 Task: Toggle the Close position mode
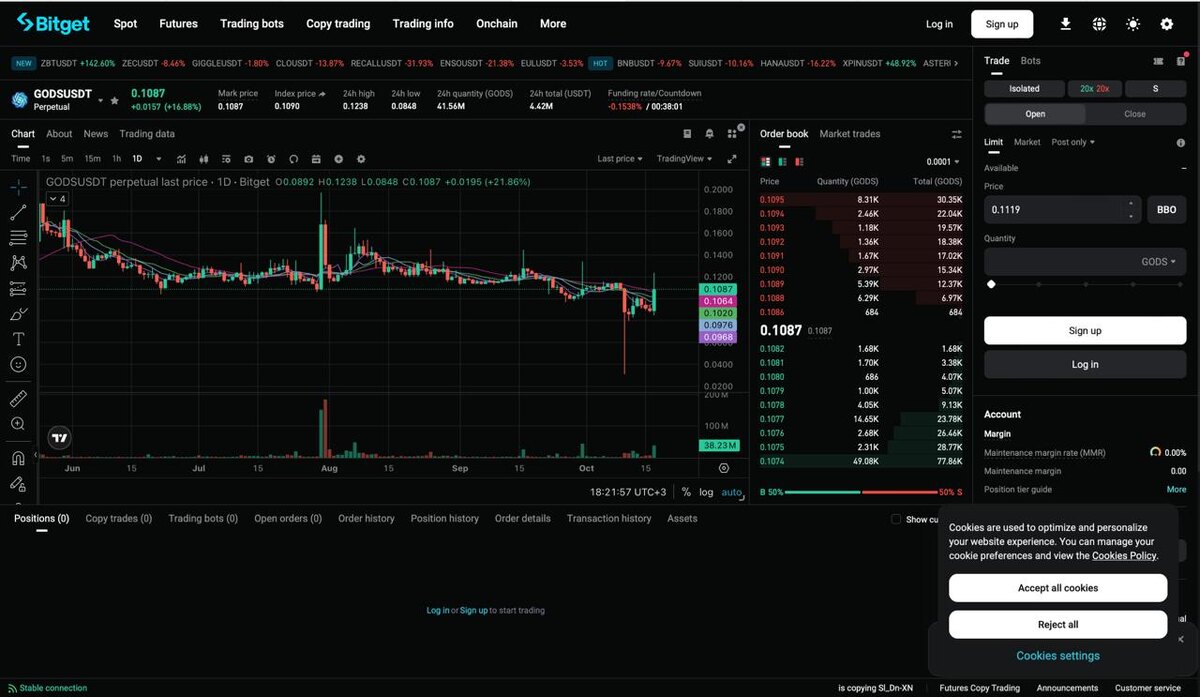click(1135, 114)
